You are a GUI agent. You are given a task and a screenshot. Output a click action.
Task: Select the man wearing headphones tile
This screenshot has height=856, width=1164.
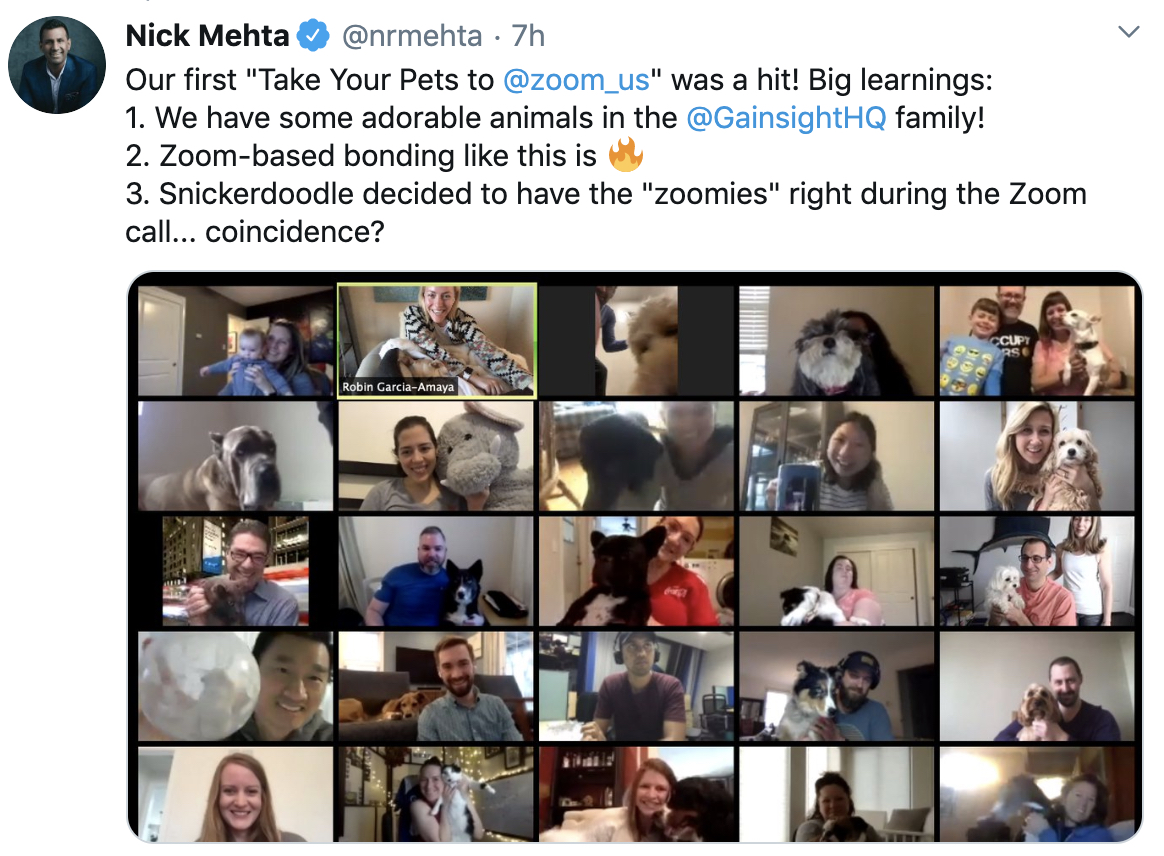(x=637, y=686)
